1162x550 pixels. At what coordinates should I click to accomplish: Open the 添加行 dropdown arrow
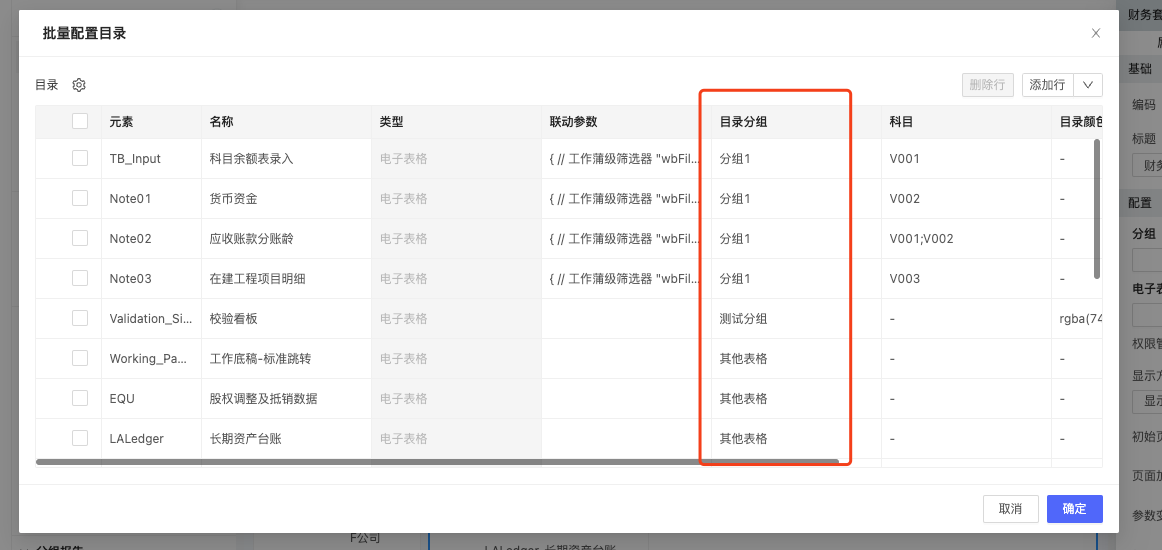[x=1088, y=85]
